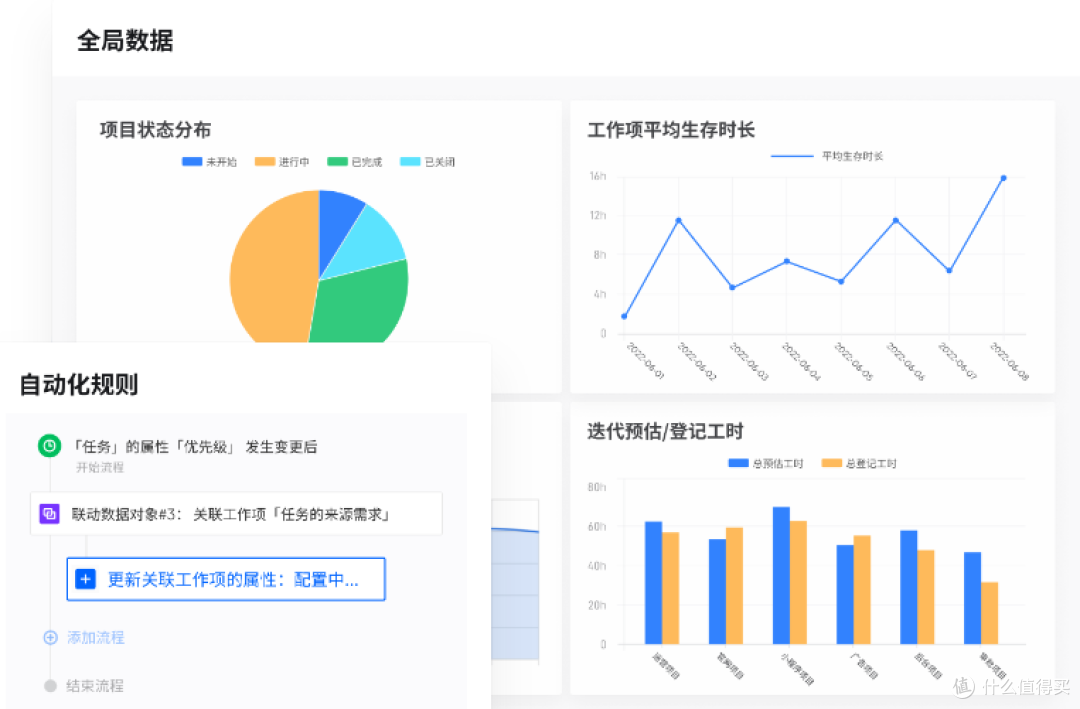Click the 自动化规则 panel heading
1080x709 pixels.
[79, 384]
